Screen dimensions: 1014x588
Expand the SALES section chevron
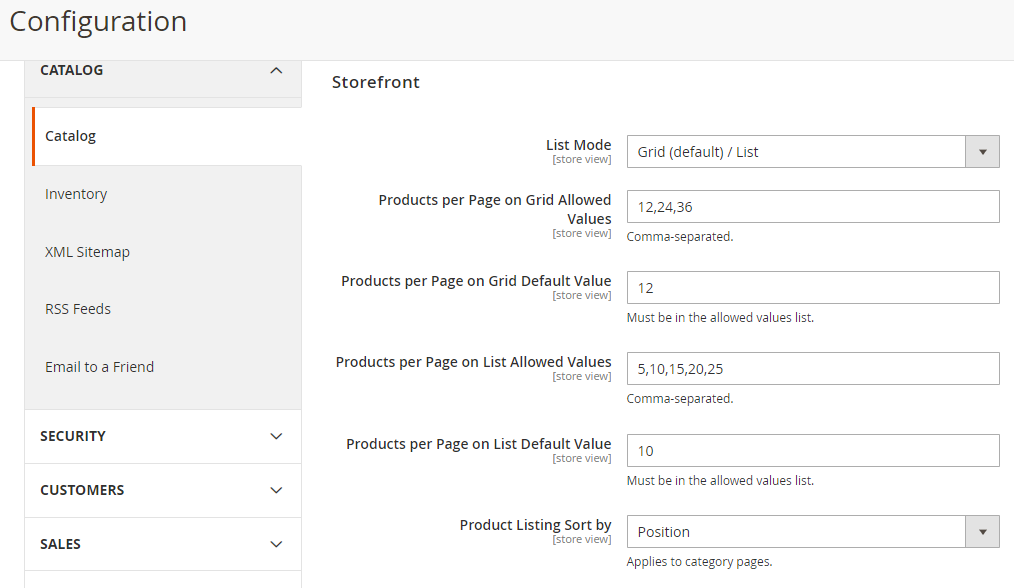click(277, 545)
